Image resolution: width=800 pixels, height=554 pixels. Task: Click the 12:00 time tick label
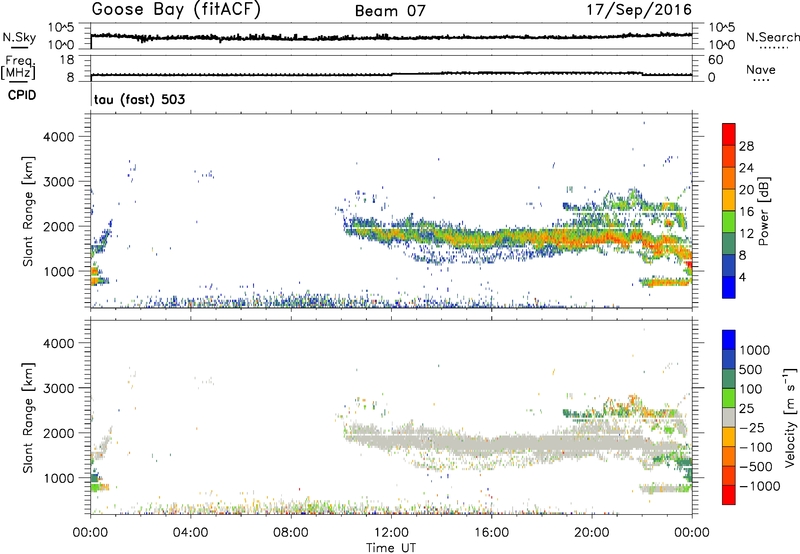point(391,533)
